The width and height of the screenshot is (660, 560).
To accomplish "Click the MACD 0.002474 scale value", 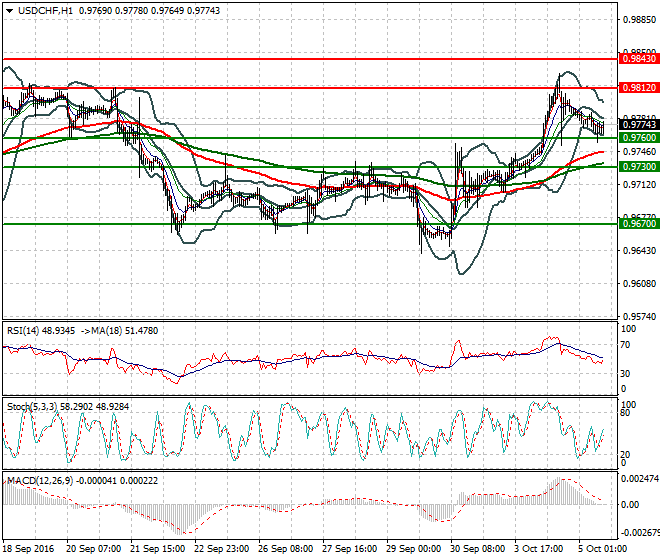I will point(640,479).
